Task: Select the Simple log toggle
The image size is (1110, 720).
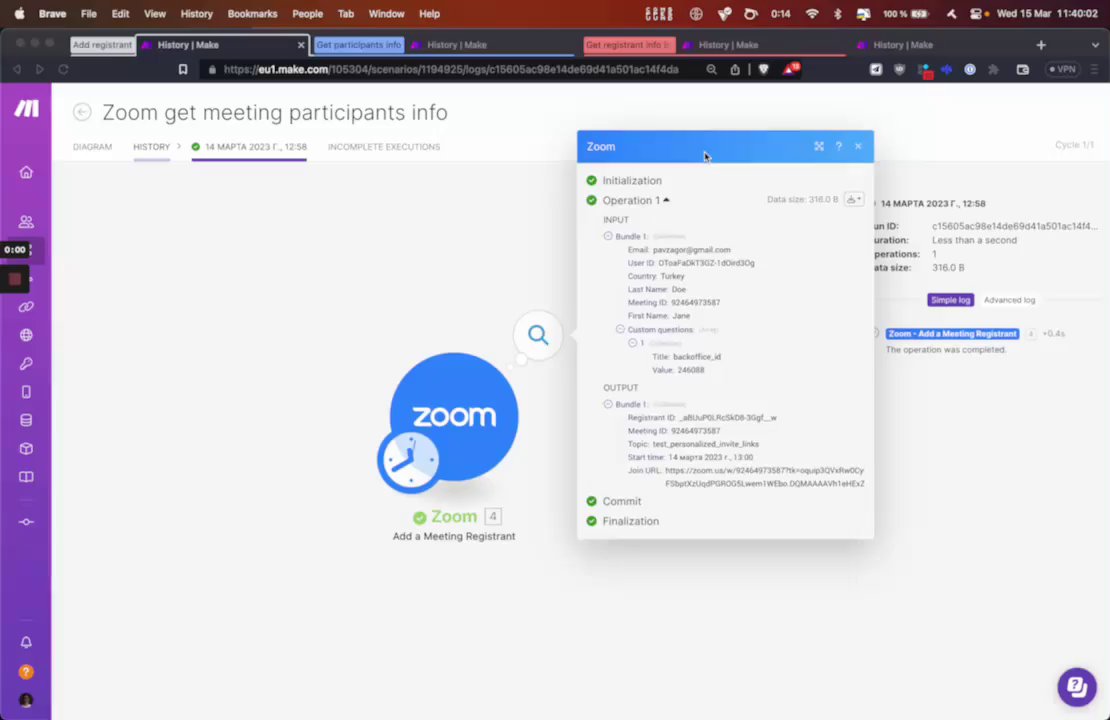Action: tap(950, 300)
